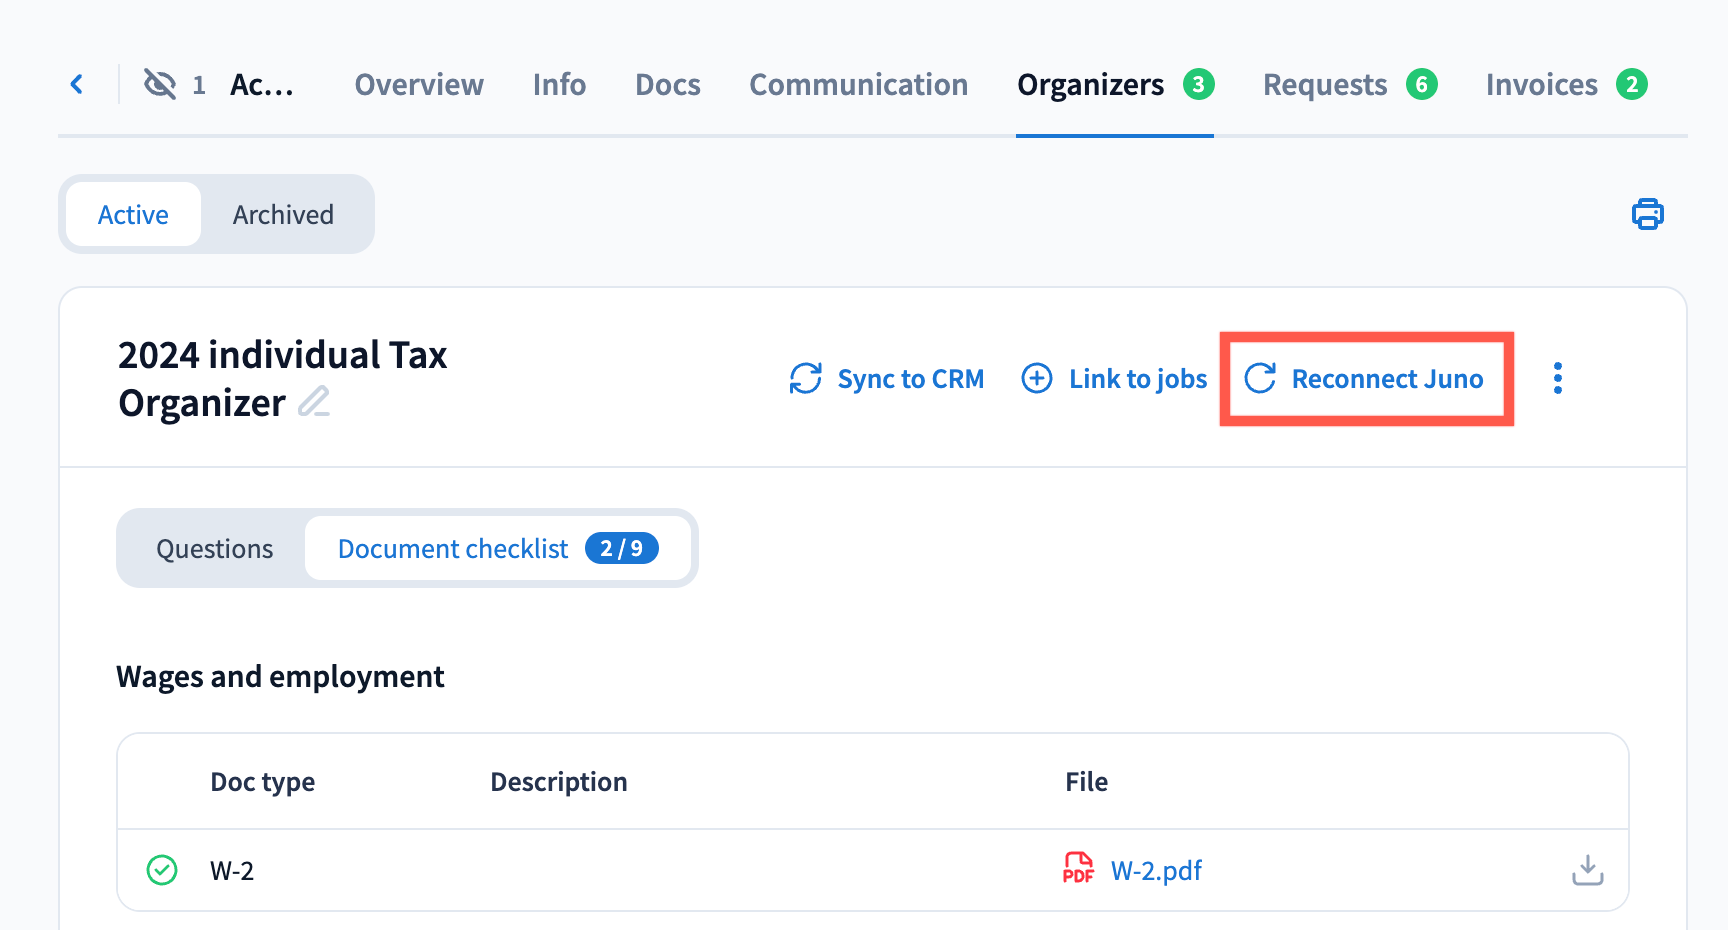Edit organizer name with pencil icon
This screenshot has width=1728, height=930.
click(314, 402)
